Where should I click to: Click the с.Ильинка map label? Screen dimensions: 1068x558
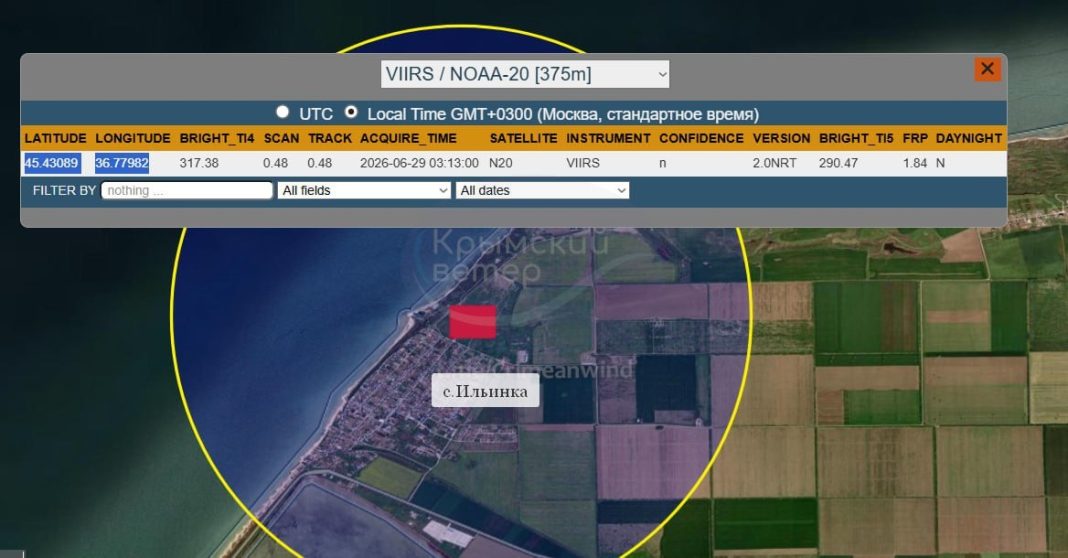point(485,391)
